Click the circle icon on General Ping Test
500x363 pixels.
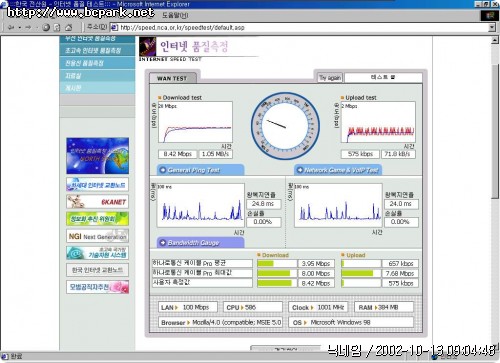(x=163, y=170)
